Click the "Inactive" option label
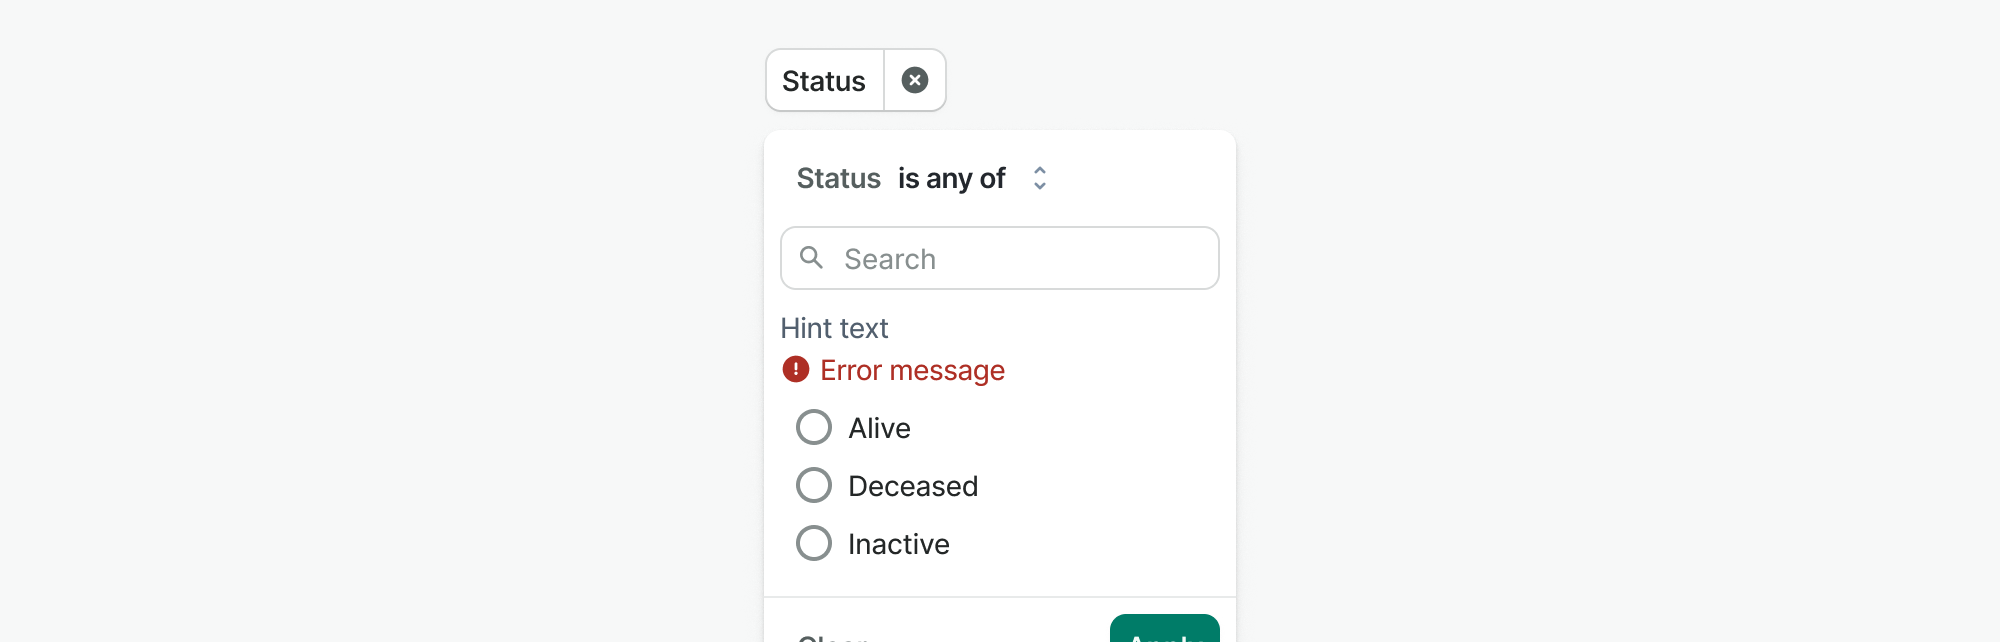 click(x=898, y=544)
